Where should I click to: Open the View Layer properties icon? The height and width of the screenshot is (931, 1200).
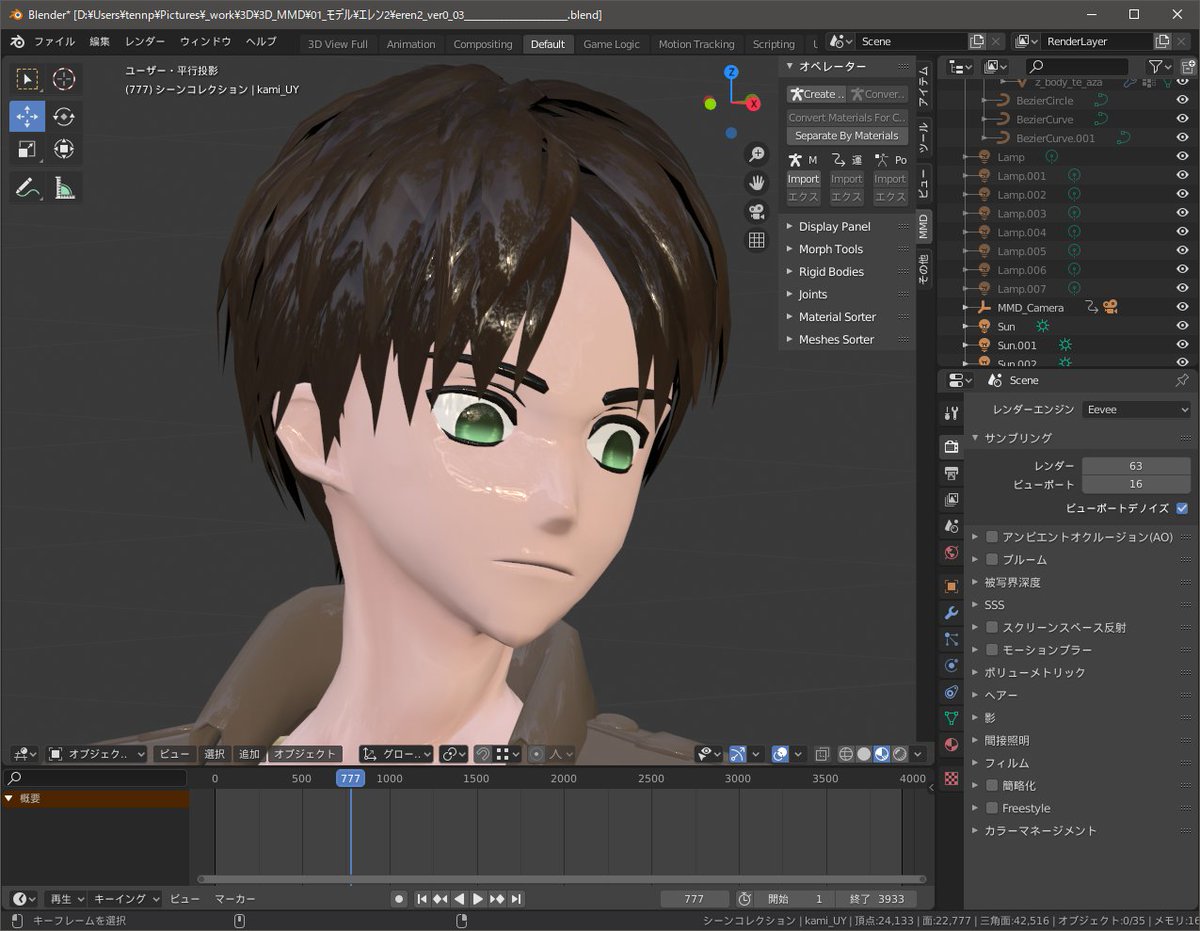point(951,499)
